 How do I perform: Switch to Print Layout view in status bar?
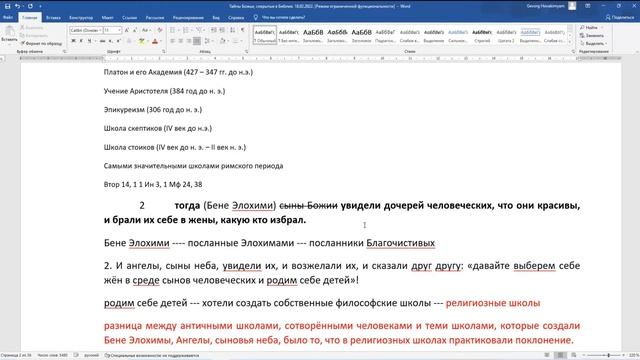point(560,355)
